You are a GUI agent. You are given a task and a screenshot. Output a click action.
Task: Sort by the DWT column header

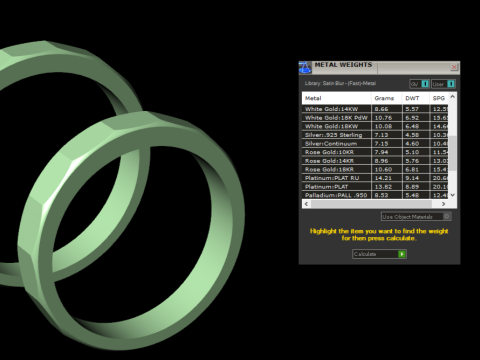(416, 98)
